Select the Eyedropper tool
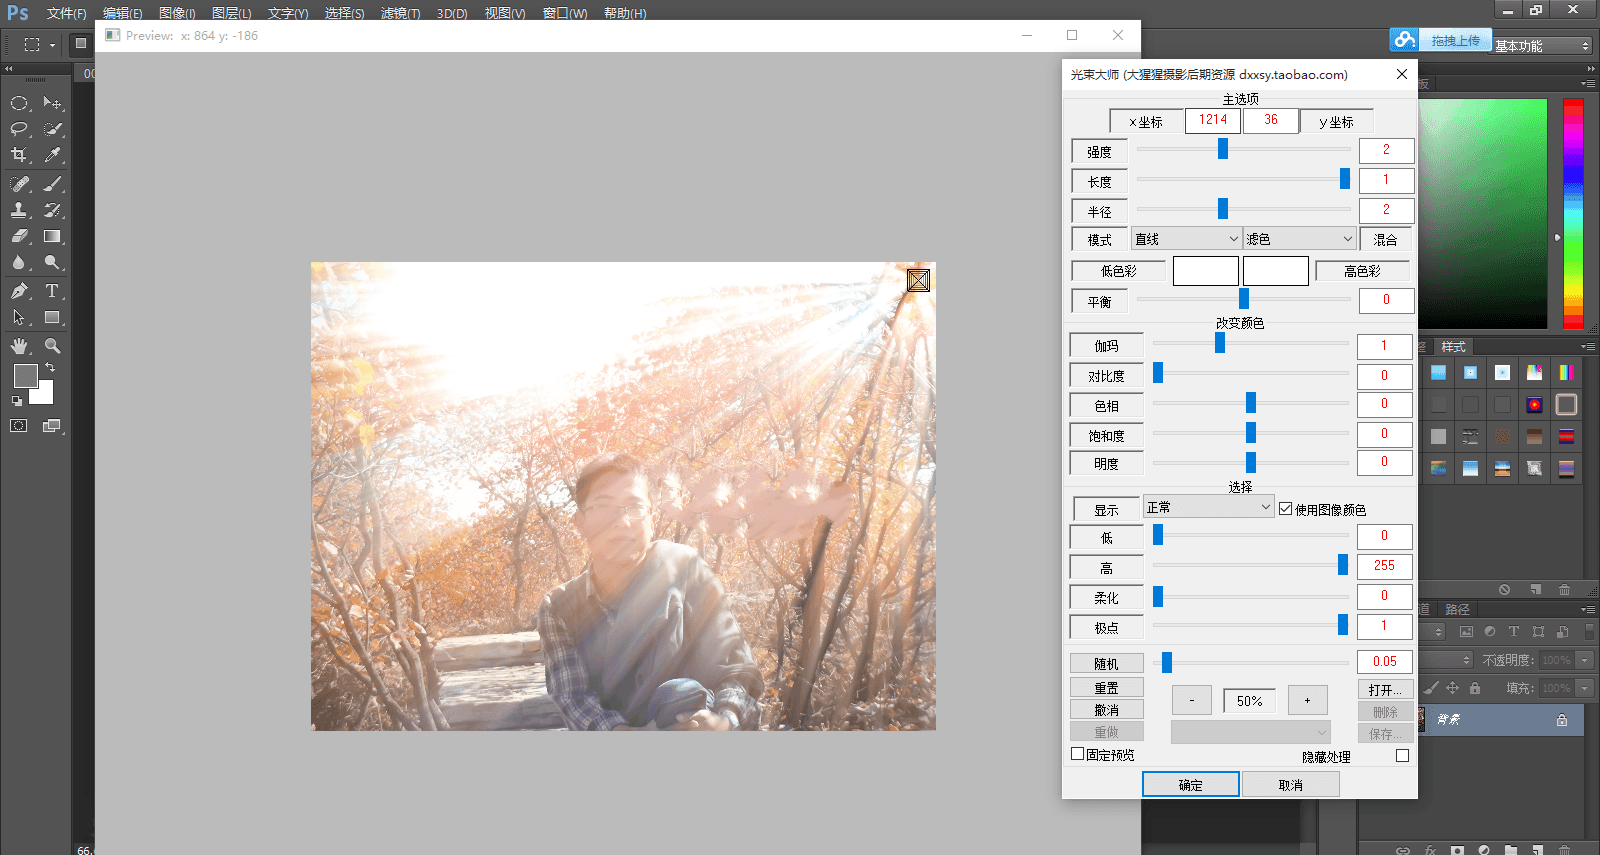 coord(52,155)
